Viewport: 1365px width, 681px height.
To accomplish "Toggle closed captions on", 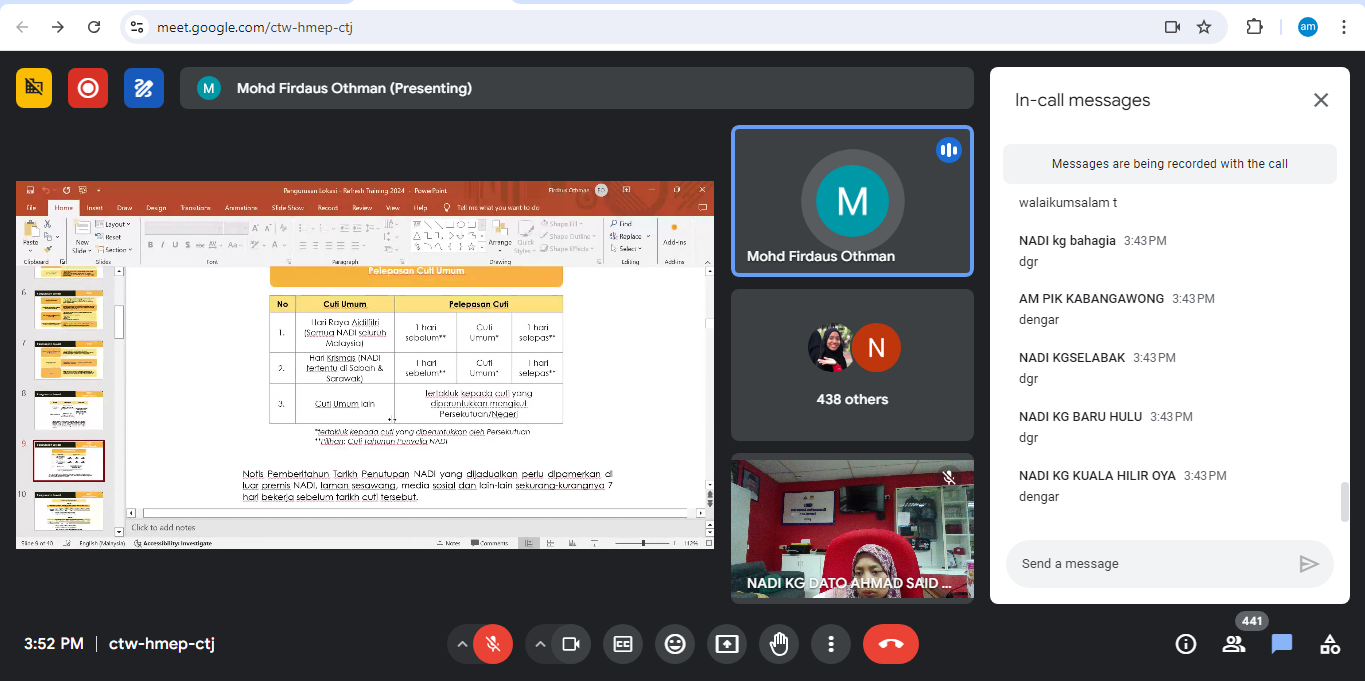I will [x=623, y=644].
